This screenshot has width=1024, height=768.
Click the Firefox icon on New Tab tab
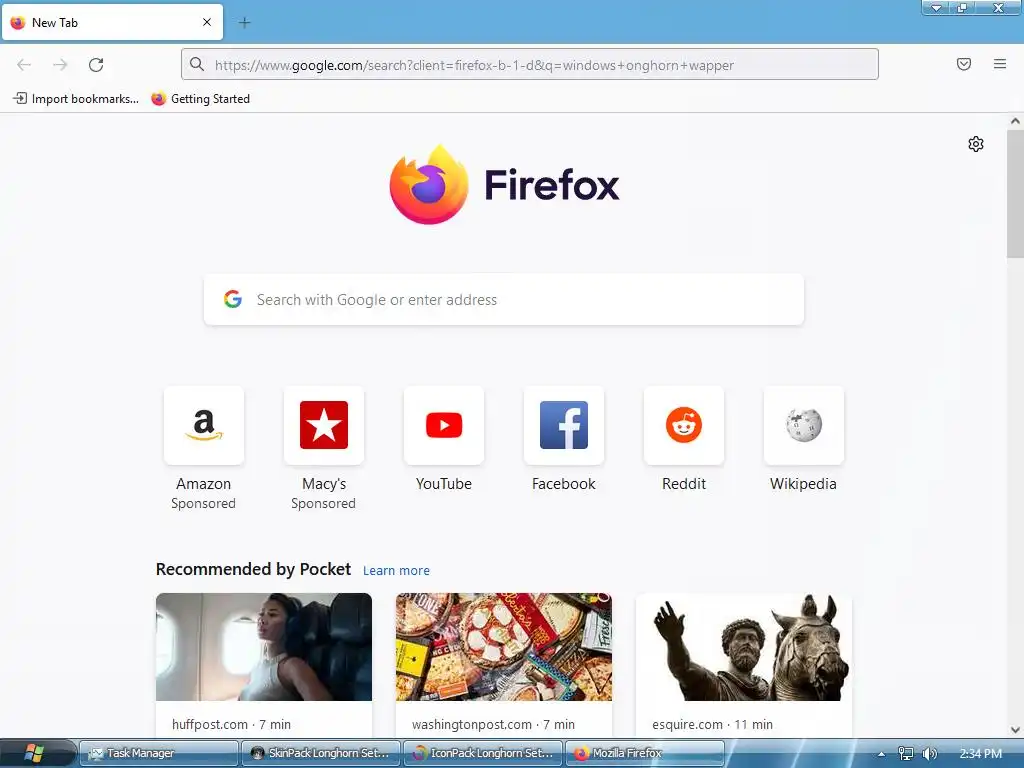[x=18, y=22]
